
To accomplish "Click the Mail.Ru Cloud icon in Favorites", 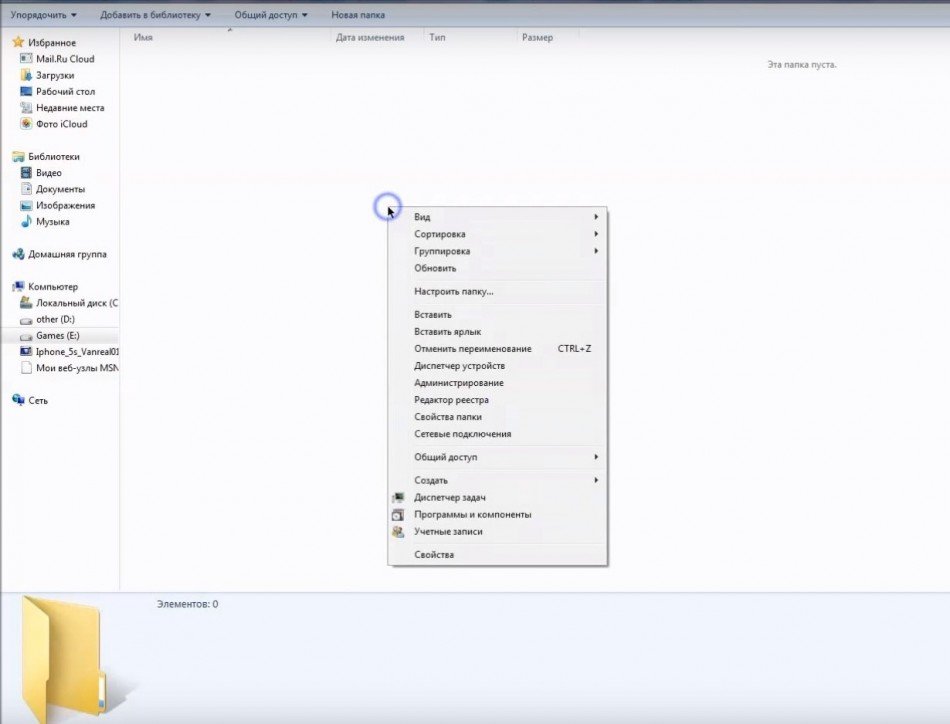I will tap(27, 59).
